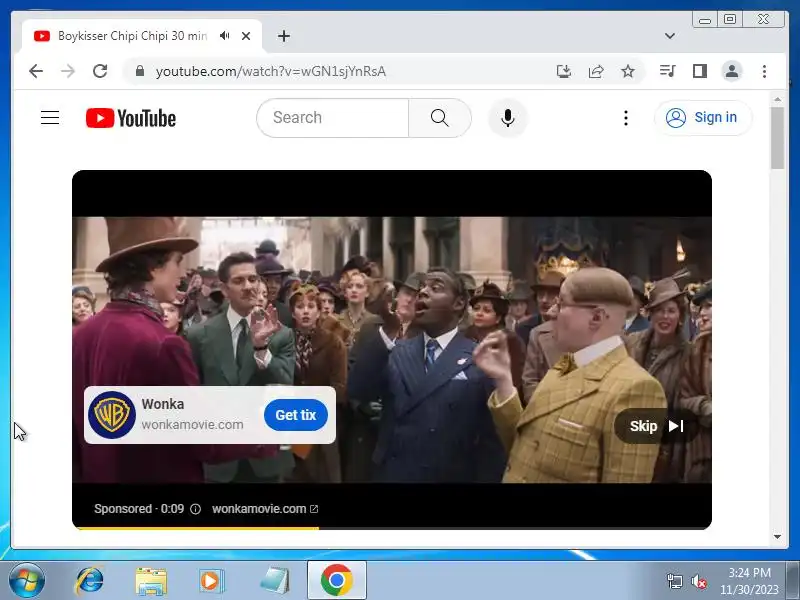This screenshot has height=600, width=800.
Task: Go to the YouTube home logo
Action: (131, 118)
